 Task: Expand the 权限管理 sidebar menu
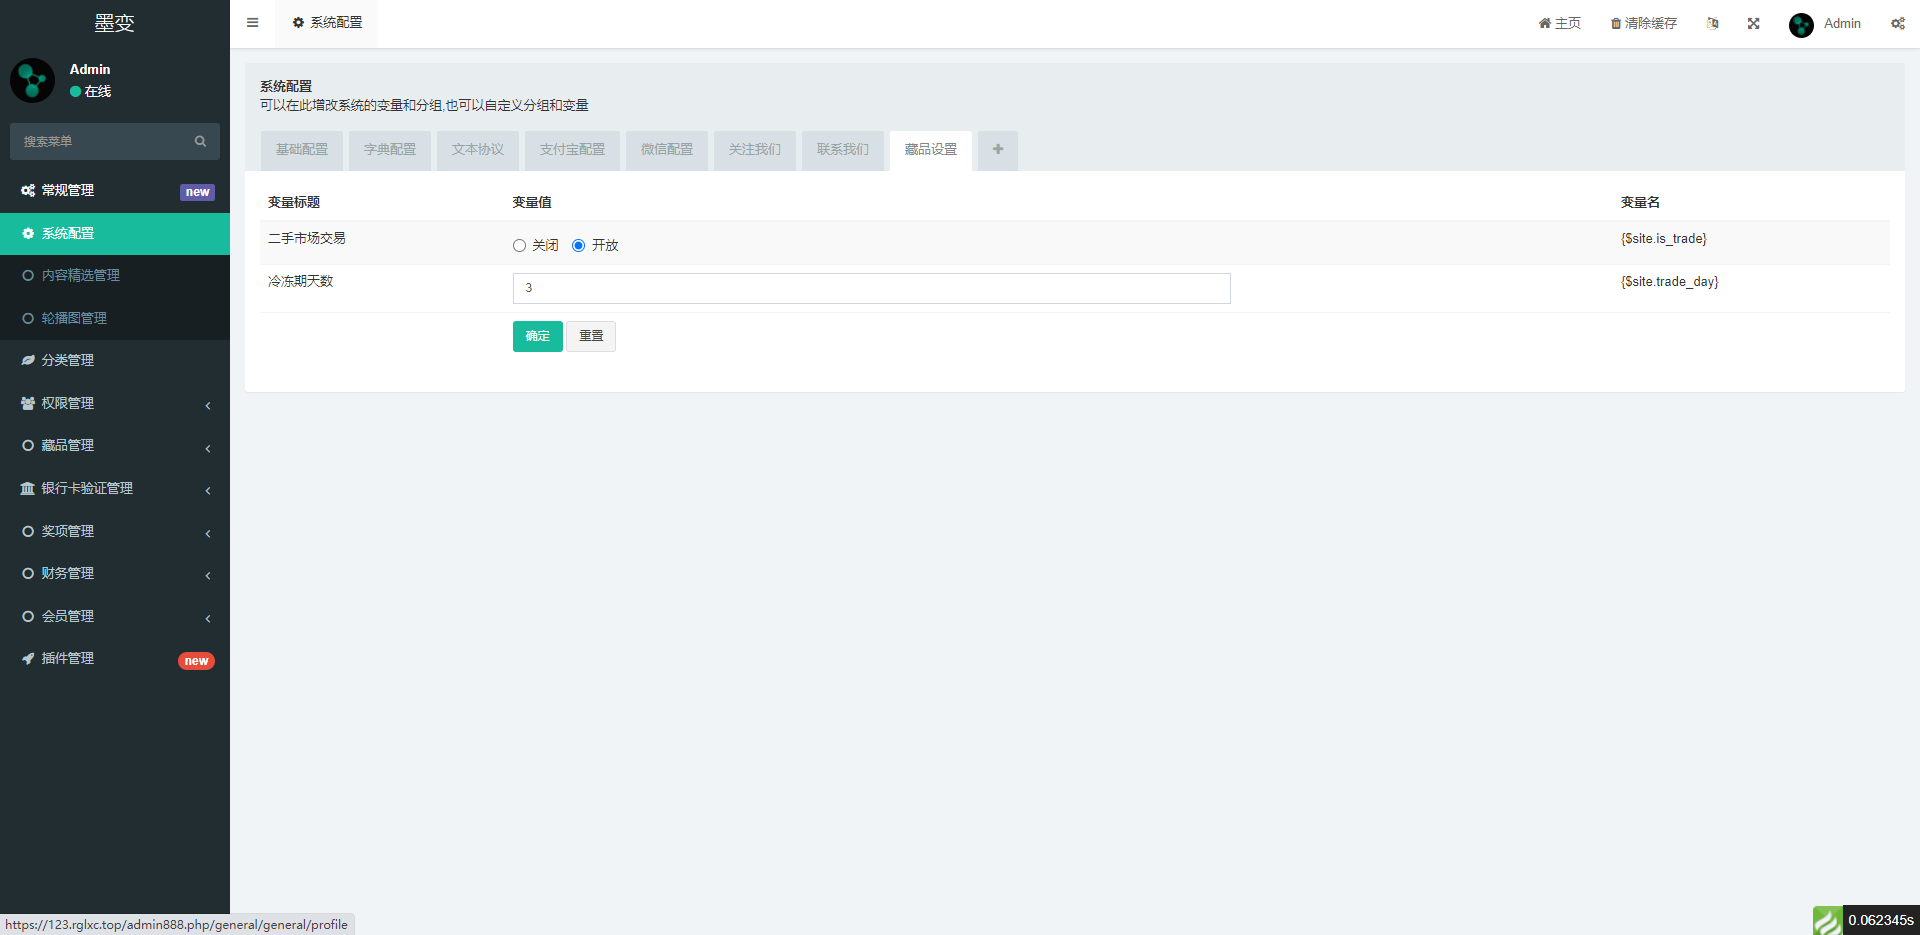[115, 403]
